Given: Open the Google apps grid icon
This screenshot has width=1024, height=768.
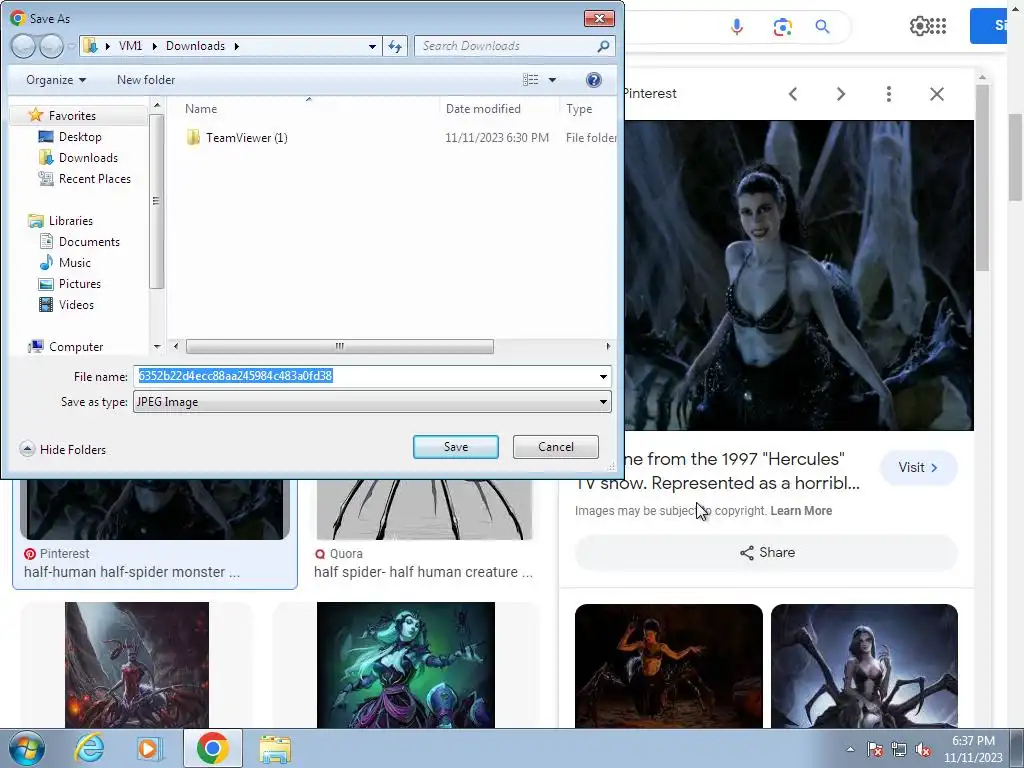Looking at the screenshot, I should [938, 26].
